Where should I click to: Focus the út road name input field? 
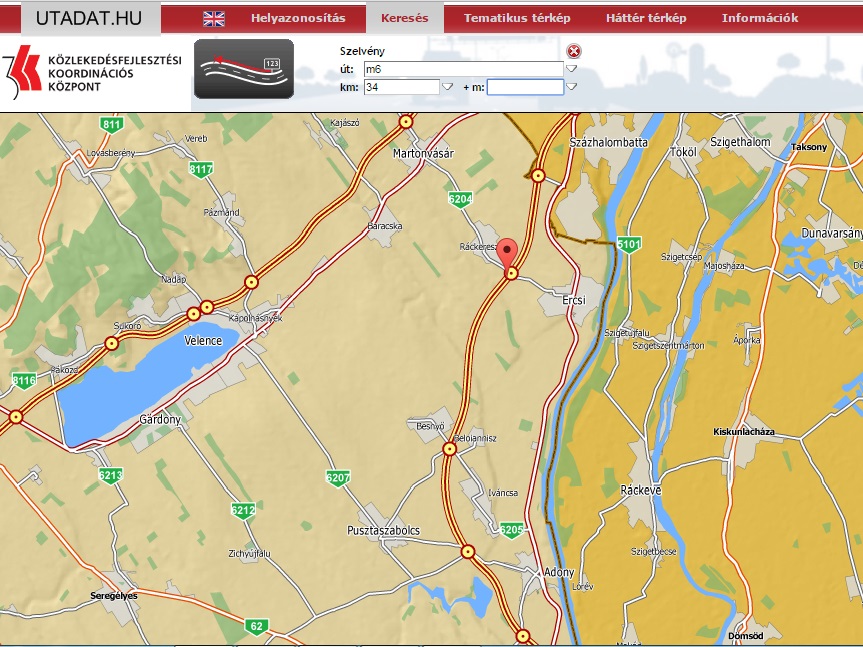point(464,69)
